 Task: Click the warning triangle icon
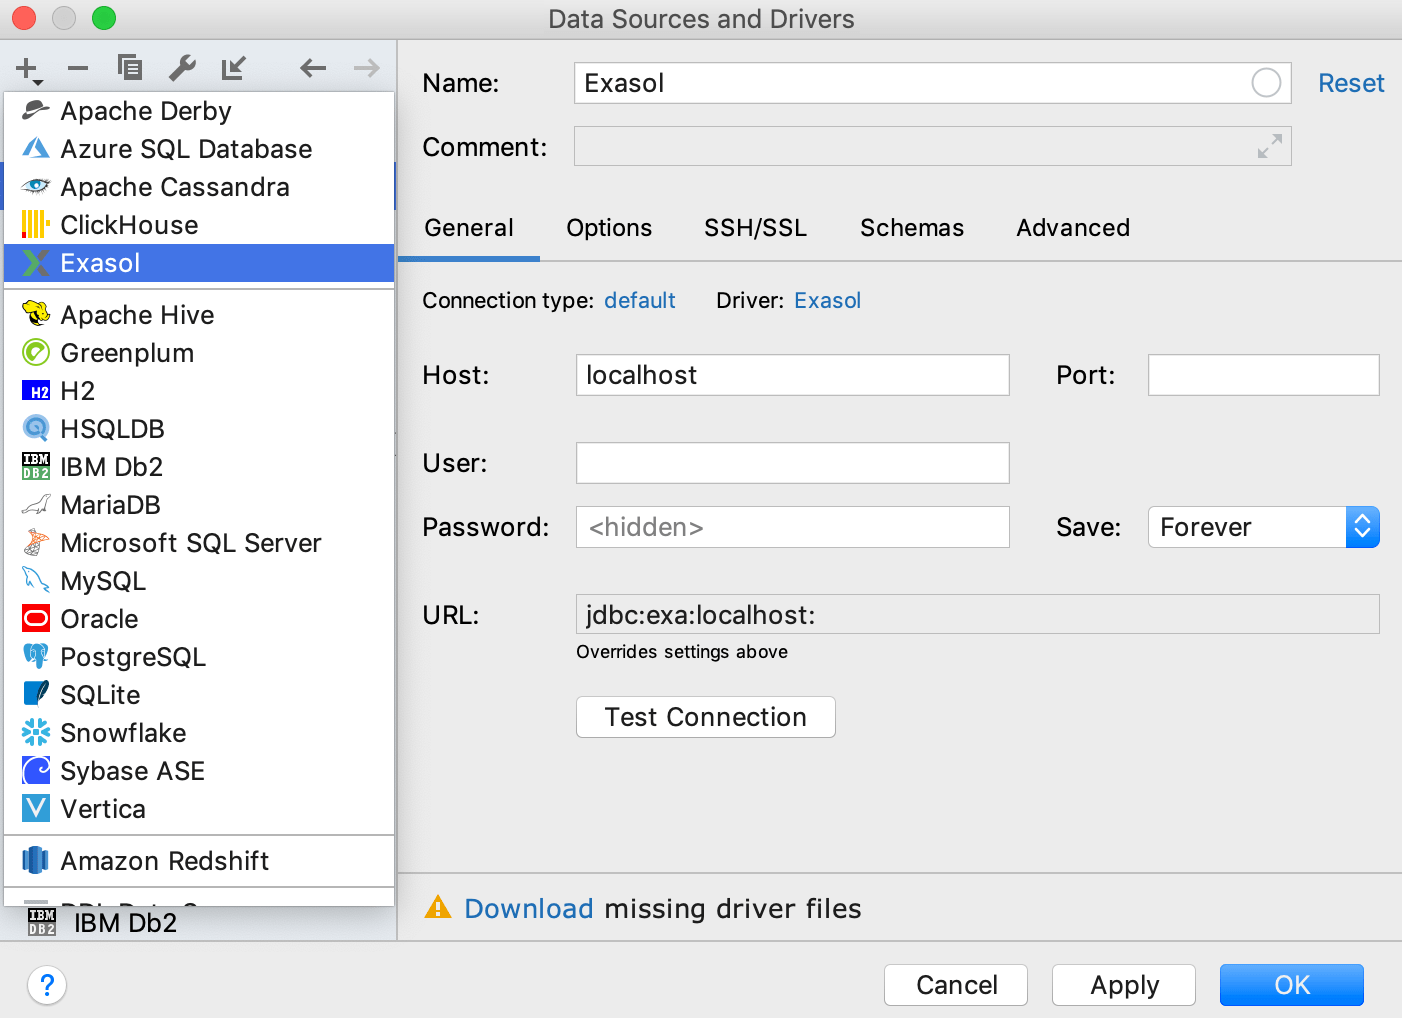[438, 907]
